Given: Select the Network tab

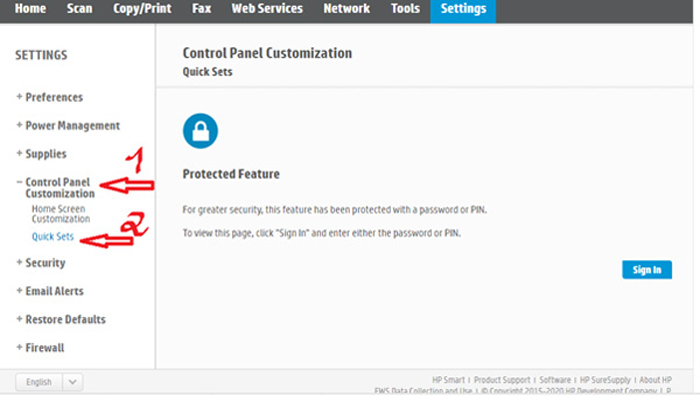Looking at the screenshot, I should click(x=346, y=8).
